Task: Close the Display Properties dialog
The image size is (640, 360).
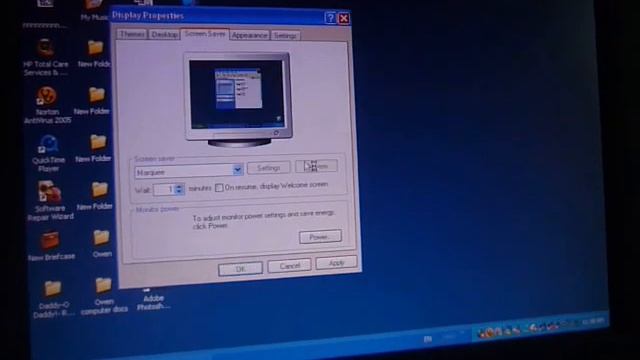Action: point(344,18)
